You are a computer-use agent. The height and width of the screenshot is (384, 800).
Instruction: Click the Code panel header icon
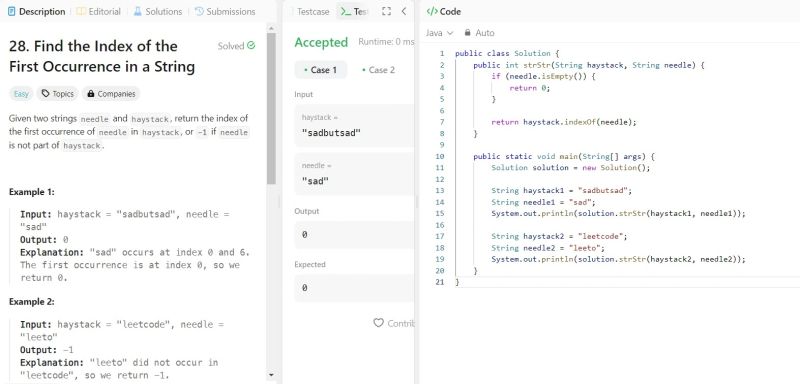[432, 11]
